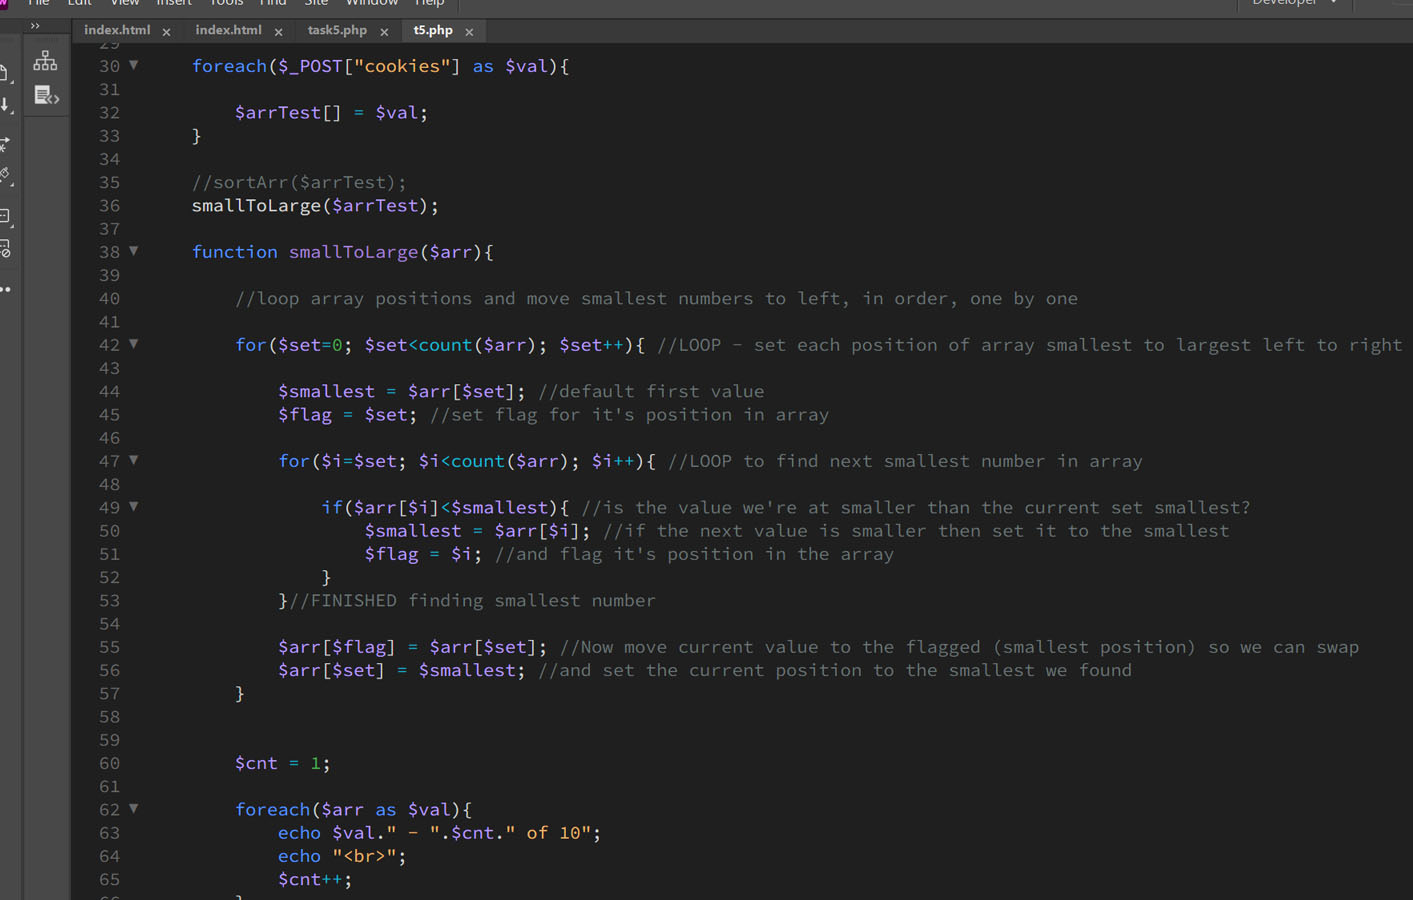Screen dimensions: 1413x900
Task: Open the toolbar's three-dot more options
Action: [x=5, y=290]
